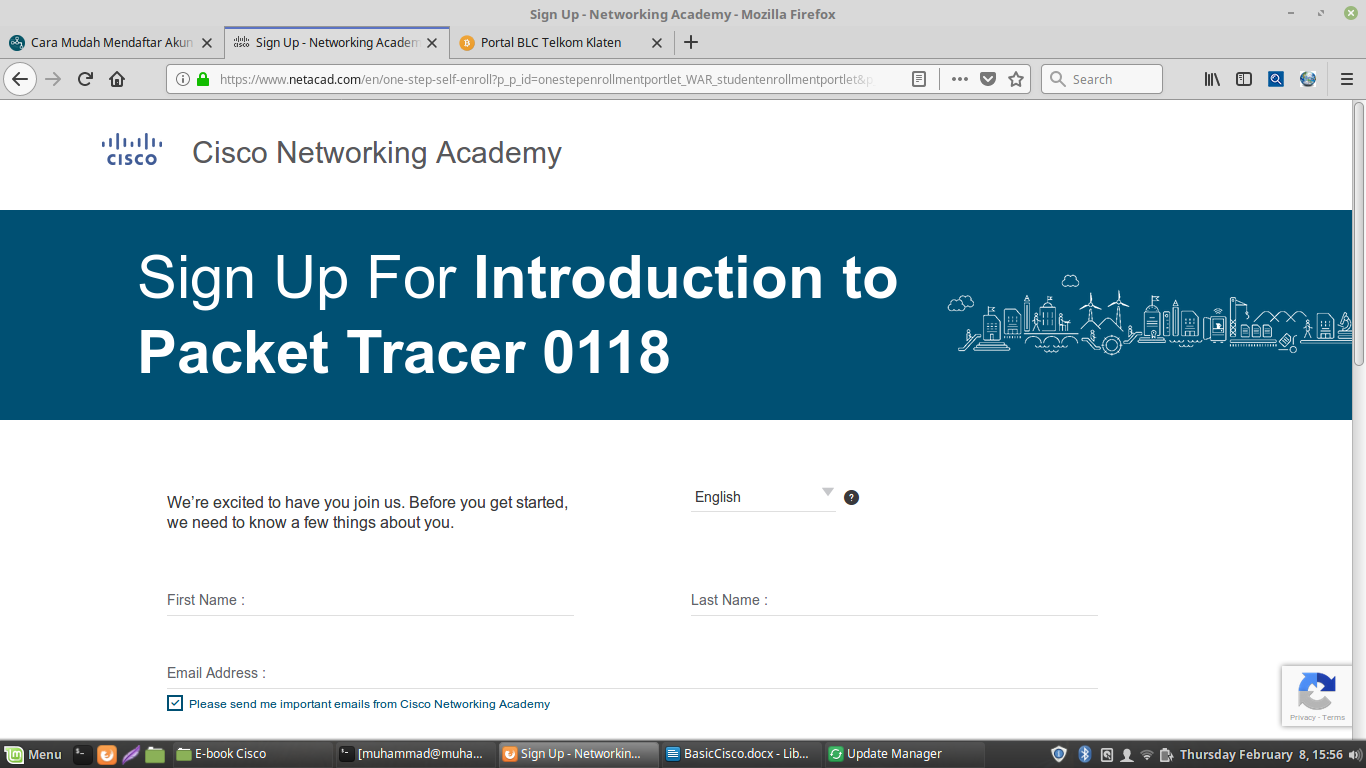
Task: Close the Cara Mudah Mendaftar Akun tab
Action: (207, 43)
